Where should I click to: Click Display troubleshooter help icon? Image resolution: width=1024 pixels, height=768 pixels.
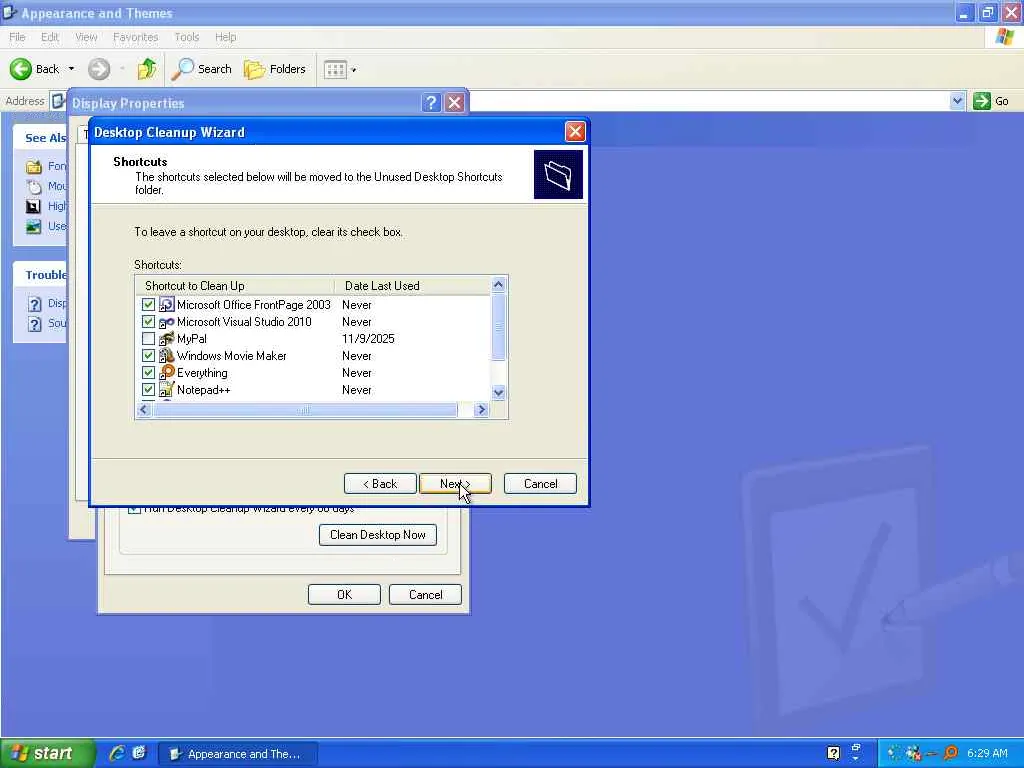tap(35, 304)
